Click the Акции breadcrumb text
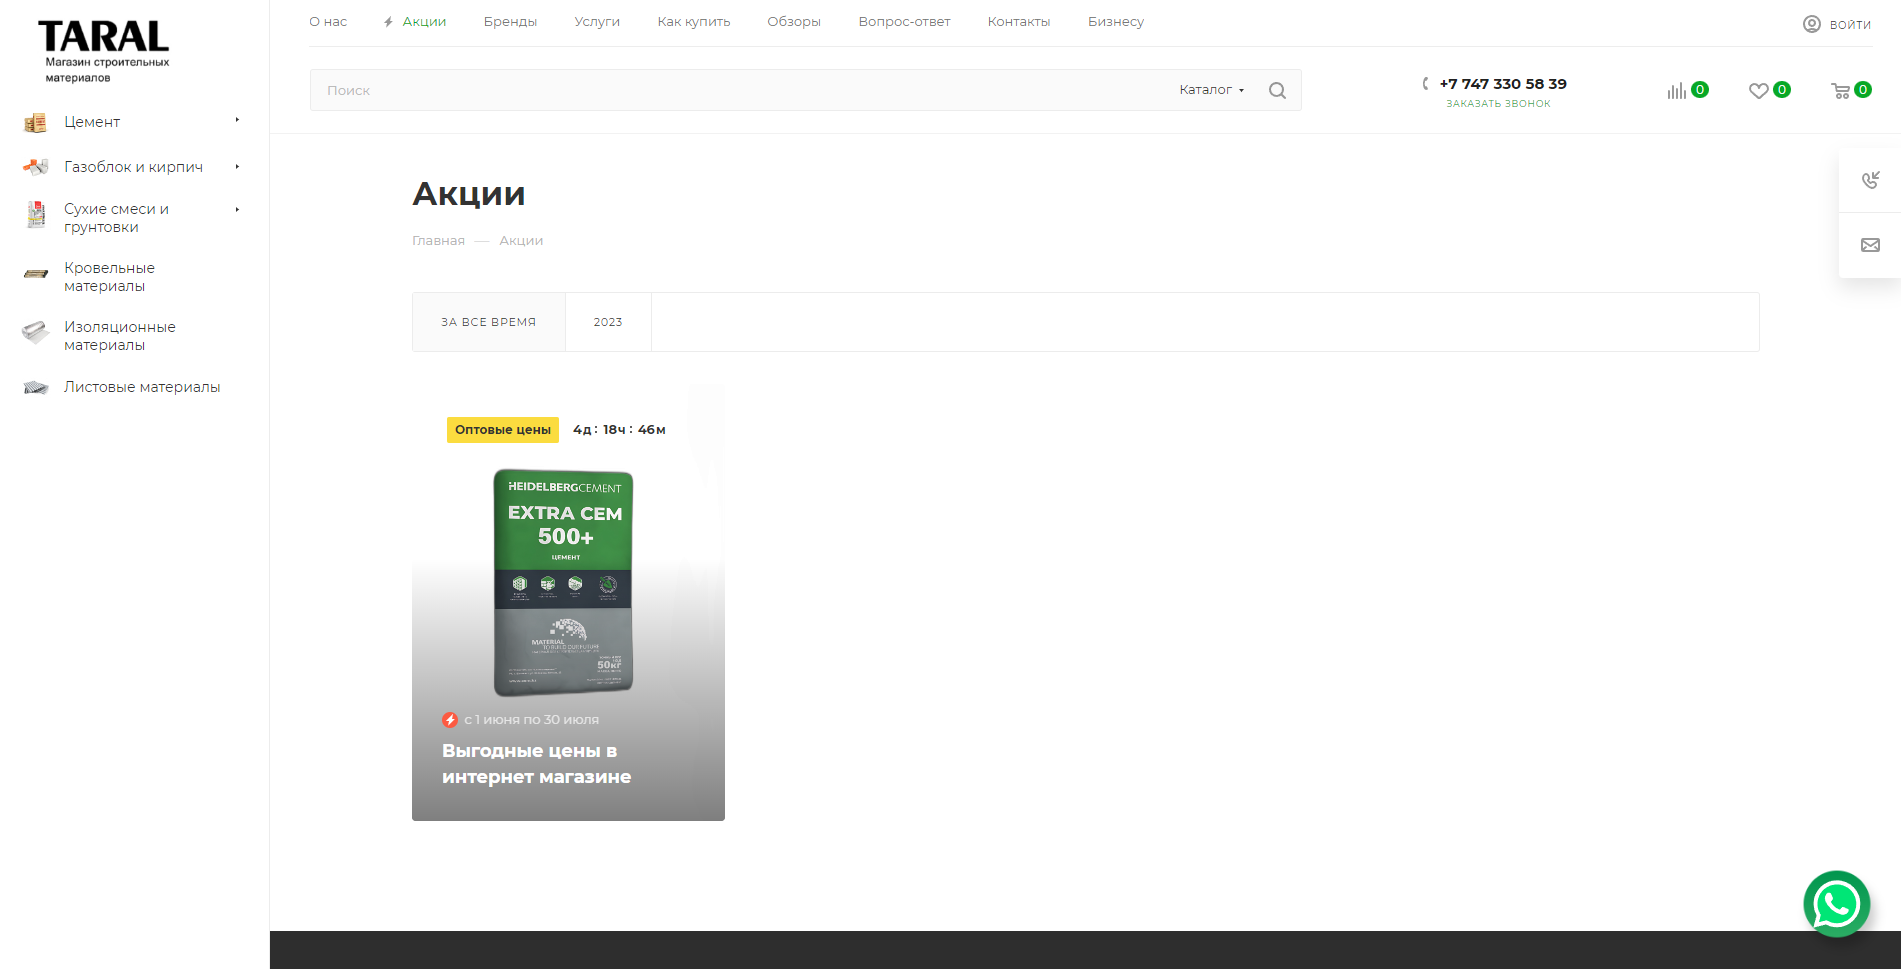 click(x=521, y=241)
